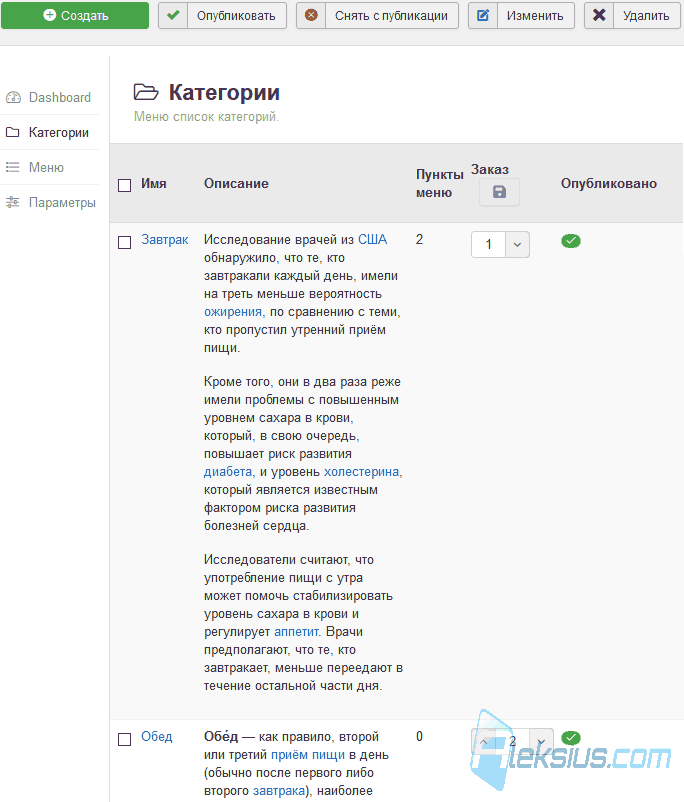The width and height of the screenshot is (684, 802).
Task: Click the order number field for Завтрак
Action: pyautogui.click(x=489, y=244)
